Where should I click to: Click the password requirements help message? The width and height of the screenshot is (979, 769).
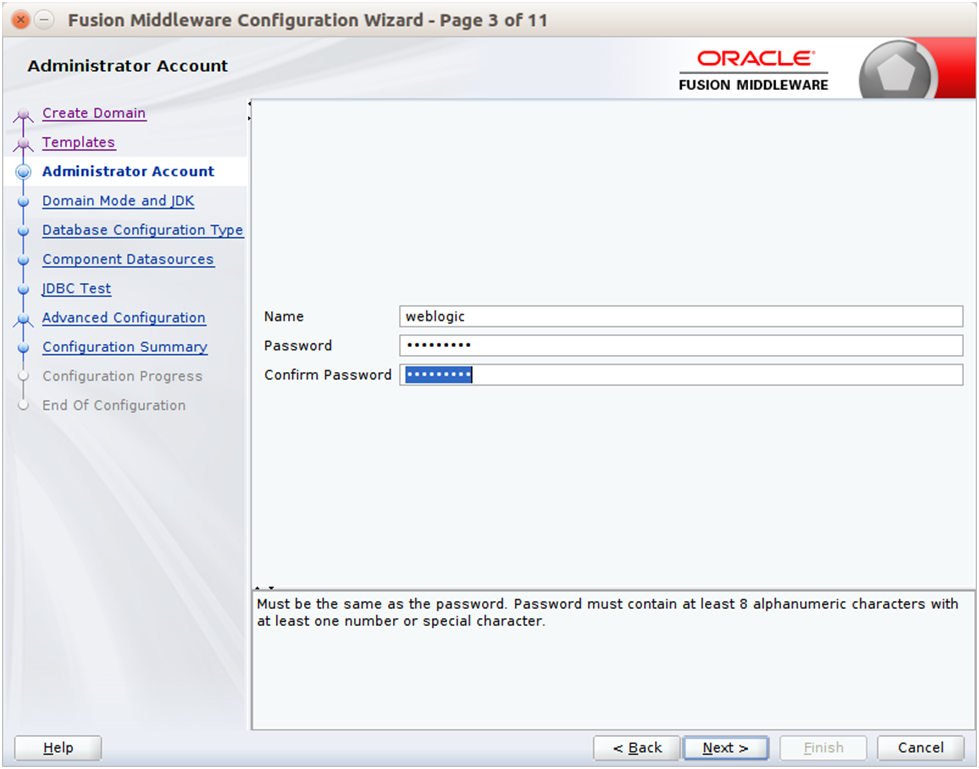tap(608, 612)
